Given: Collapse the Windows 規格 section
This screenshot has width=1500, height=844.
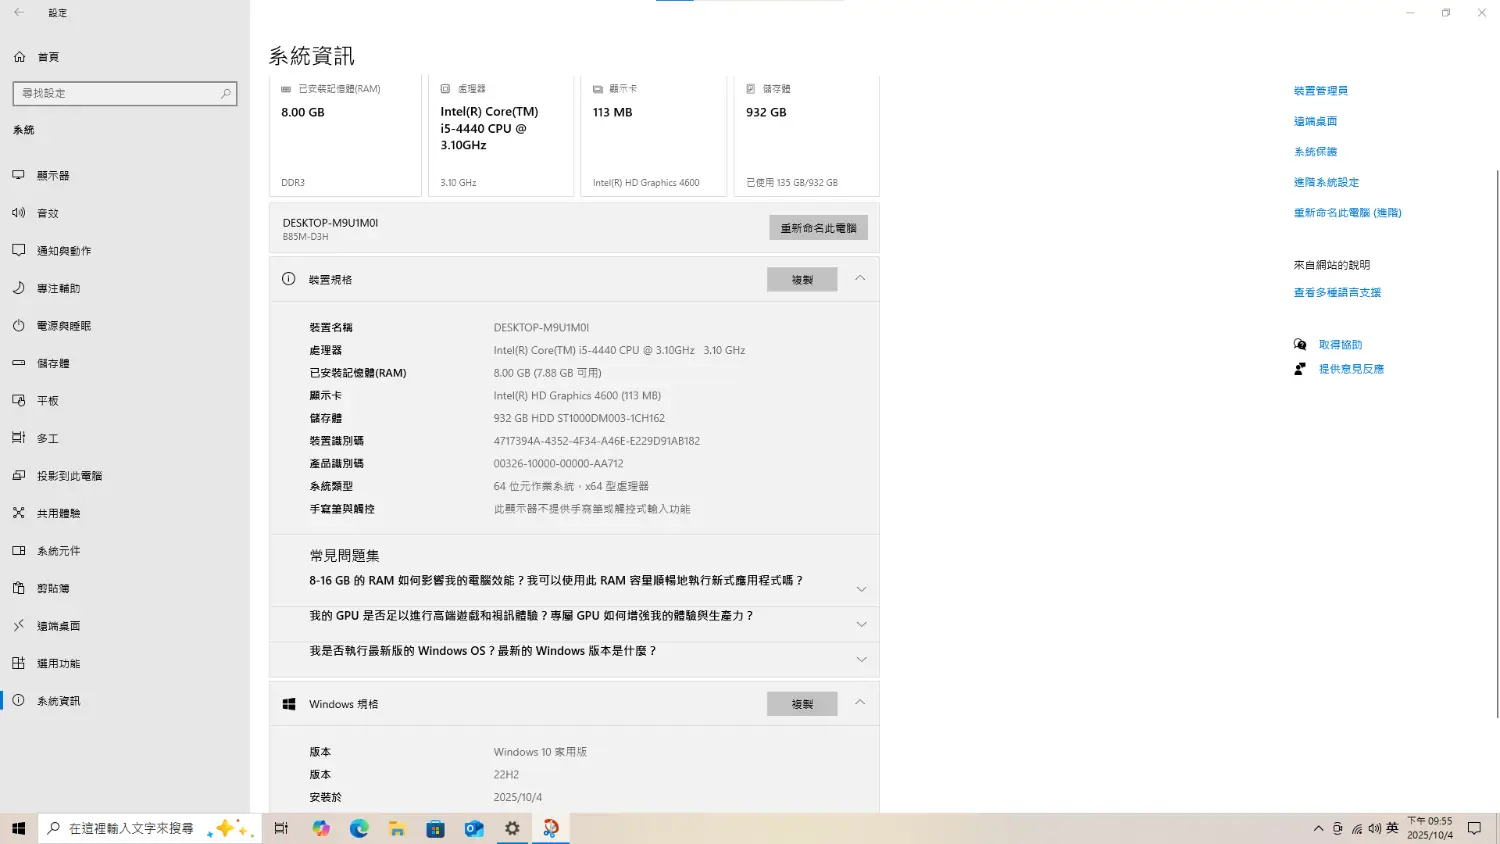Looking at the screenshot, I should coord(860,703).
